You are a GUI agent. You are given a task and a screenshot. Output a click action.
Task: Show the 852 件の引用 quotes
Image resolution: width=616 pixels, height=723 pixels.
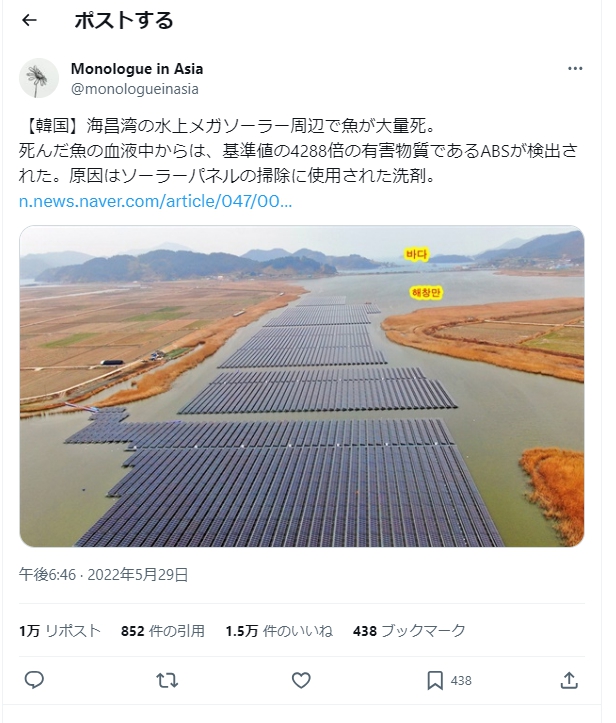coord(162,631)
